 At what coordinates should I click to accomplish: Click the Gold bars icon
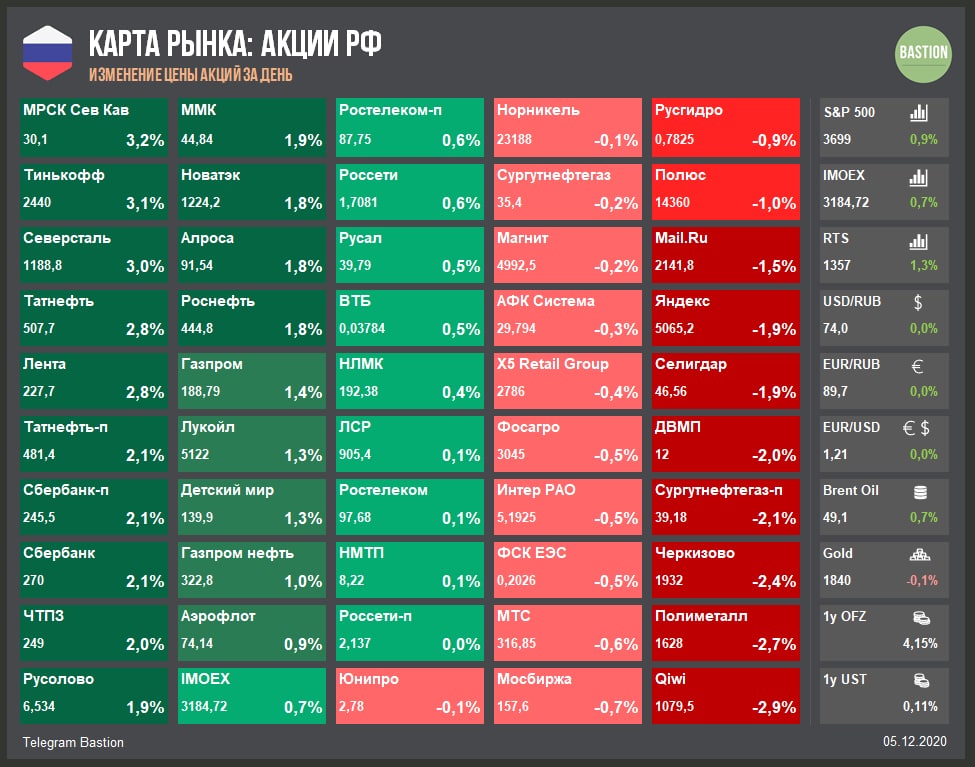coord(919,554)
